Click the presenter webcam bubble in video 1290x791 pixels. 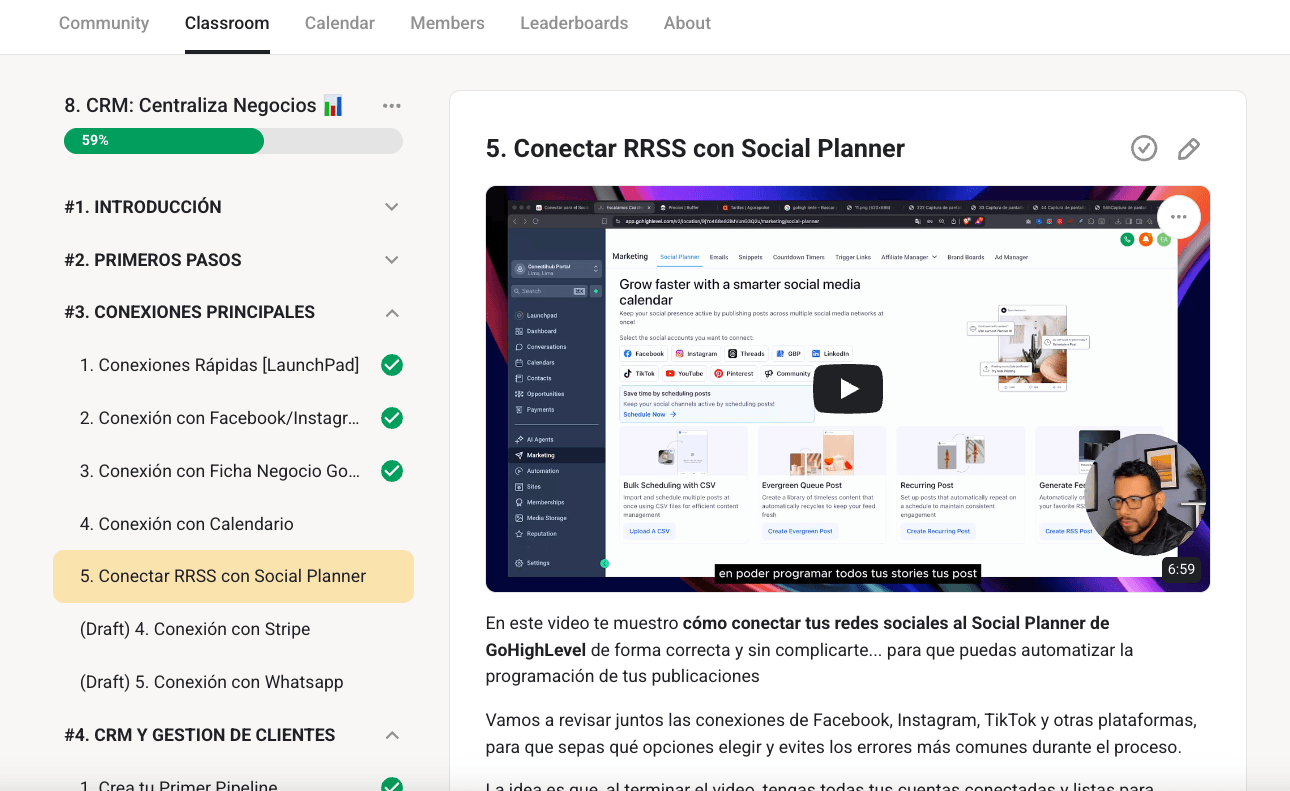1145,494
